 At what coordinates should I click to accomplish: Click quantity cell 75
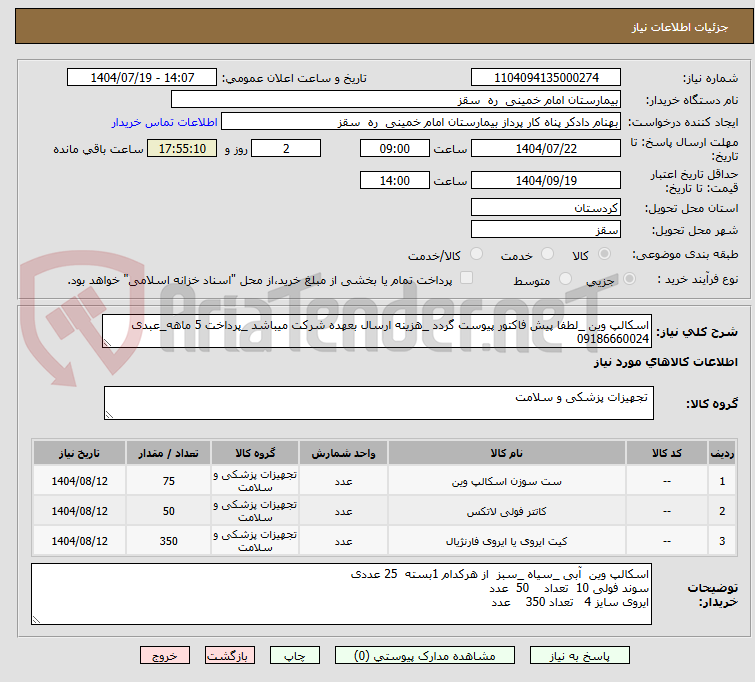coord(169,481)
